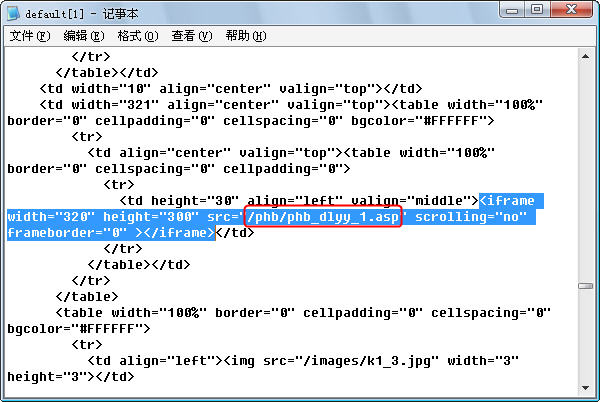600x402 pixels.
Task: Open the 编辑(E) menu
Action: 84,36
